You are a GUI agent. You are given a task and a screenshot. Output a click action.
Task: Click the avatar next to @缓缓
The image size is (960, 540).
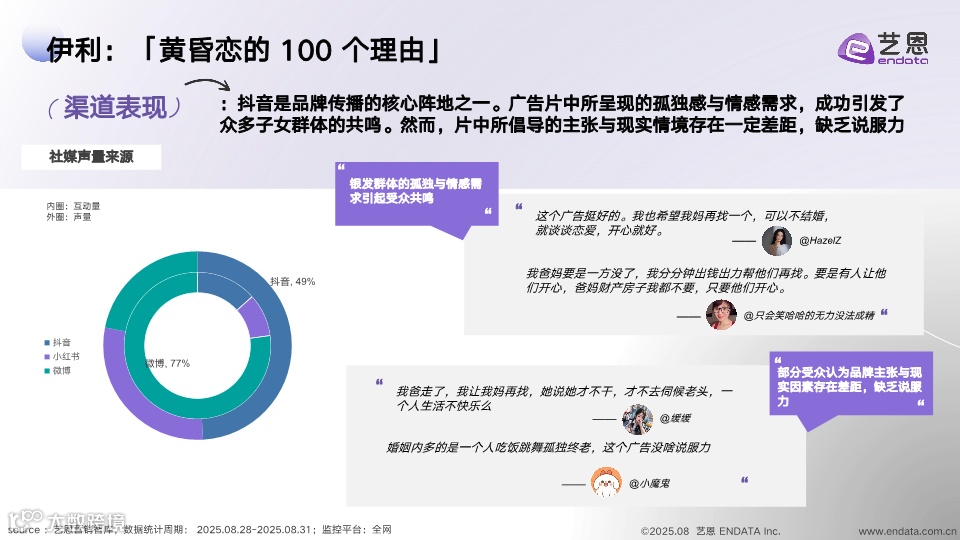[x=637, y=419]
